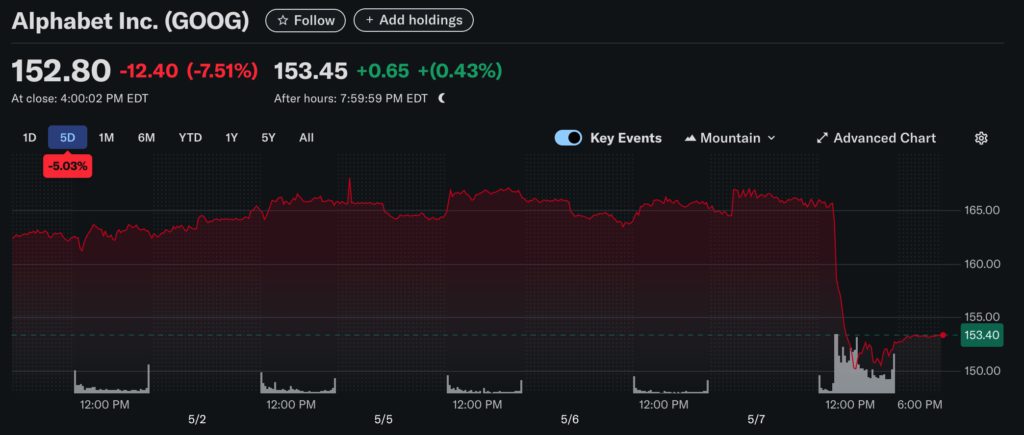Choose the 1Y time range
This screenshot has width=1024, height=435.
[x=231, y=138]
